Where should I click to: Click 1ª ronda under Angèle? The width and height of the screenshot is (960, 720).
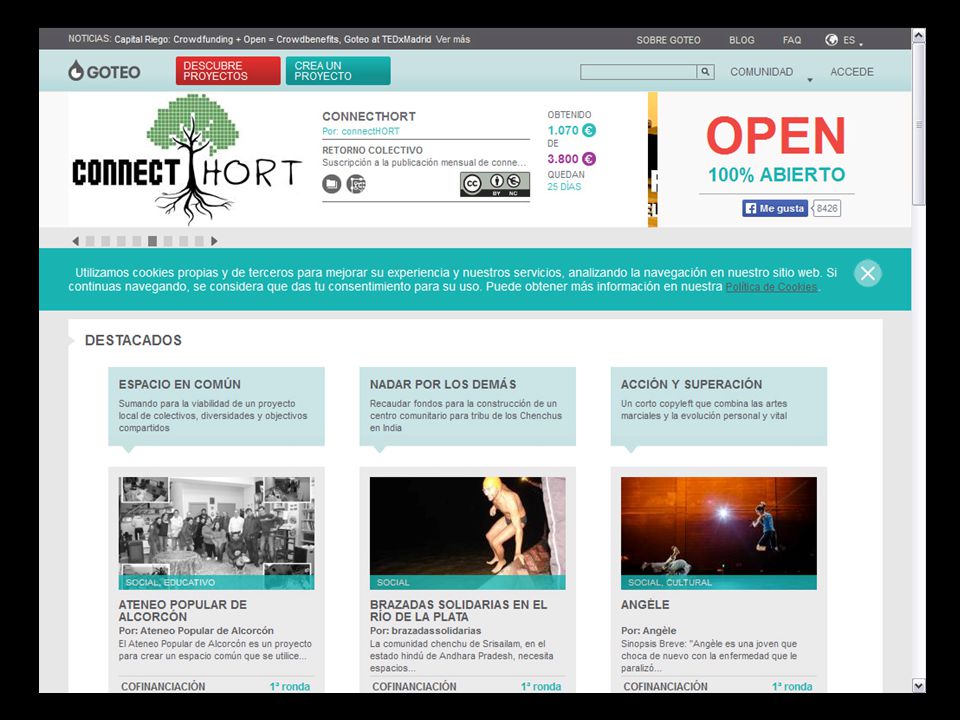792,686
